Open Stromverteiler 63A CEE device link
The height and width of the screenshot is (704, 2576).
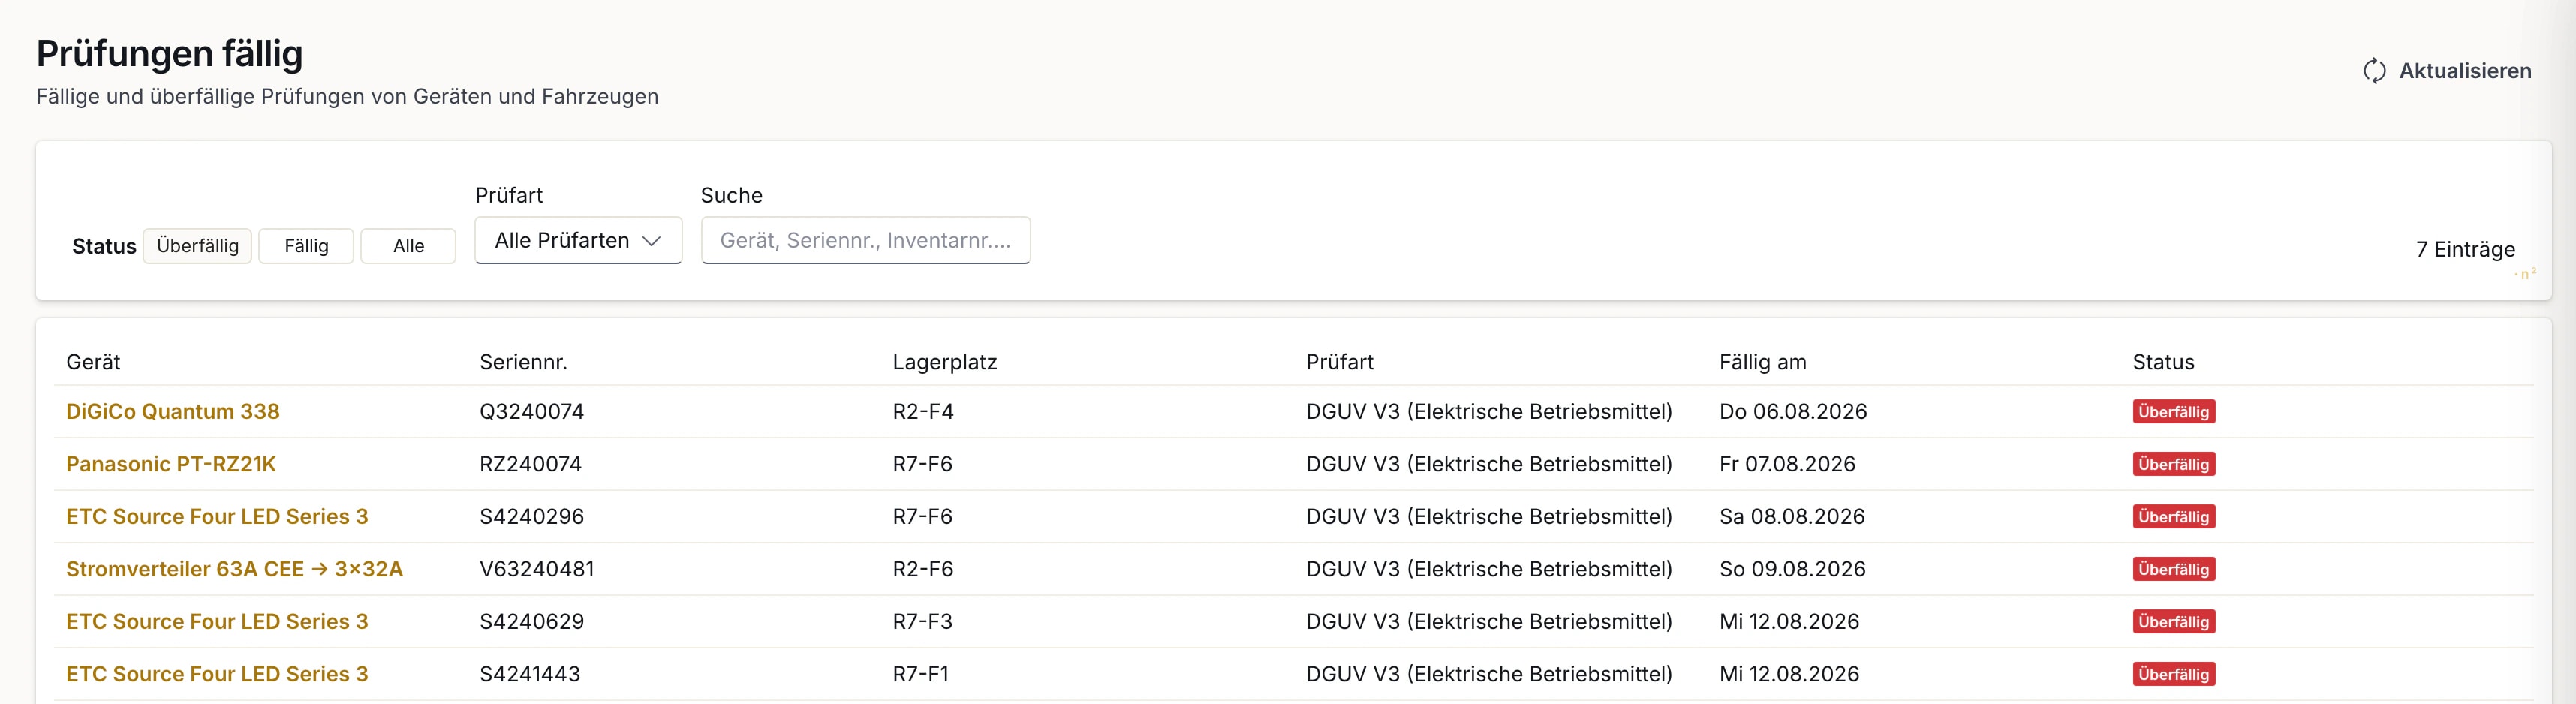click(x=234, y=569)
